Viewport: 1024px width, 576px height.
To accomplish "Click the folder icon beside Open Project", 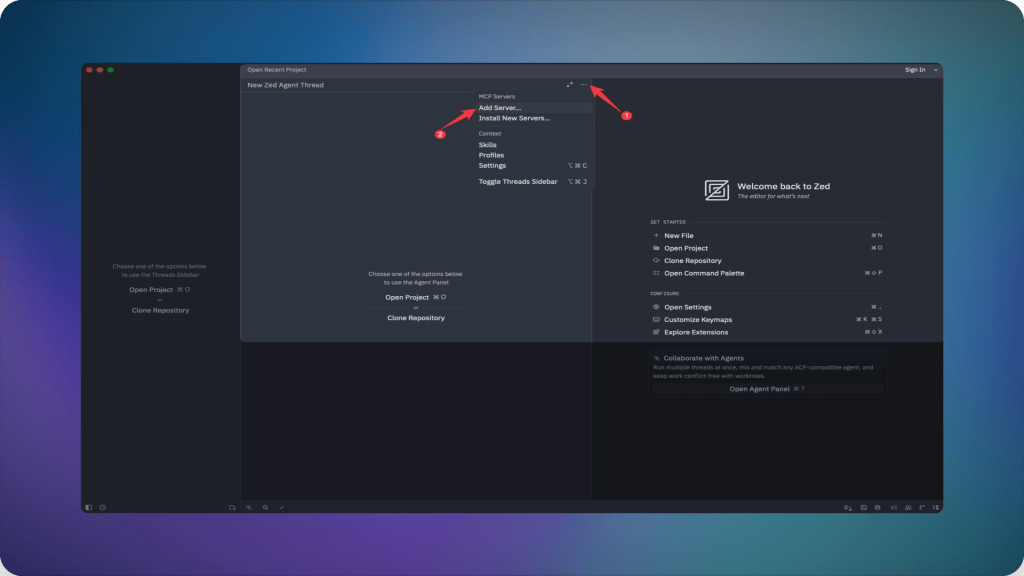I will click(656, 248).
